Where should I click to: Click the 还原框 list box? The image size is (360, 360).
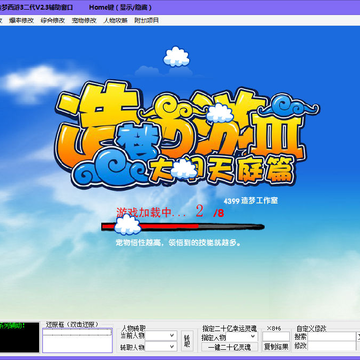[x=77, y=340]
